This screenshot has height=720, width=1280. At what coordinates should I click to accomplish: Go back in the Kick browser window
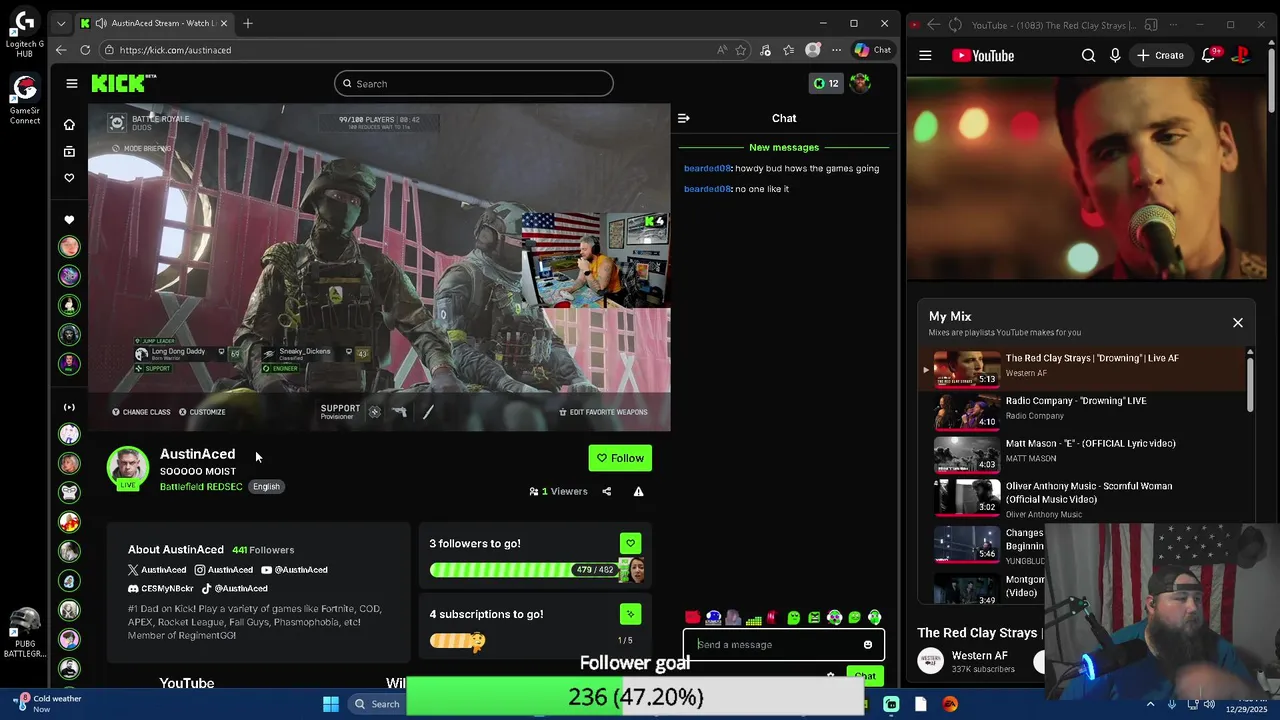(62, 50)
